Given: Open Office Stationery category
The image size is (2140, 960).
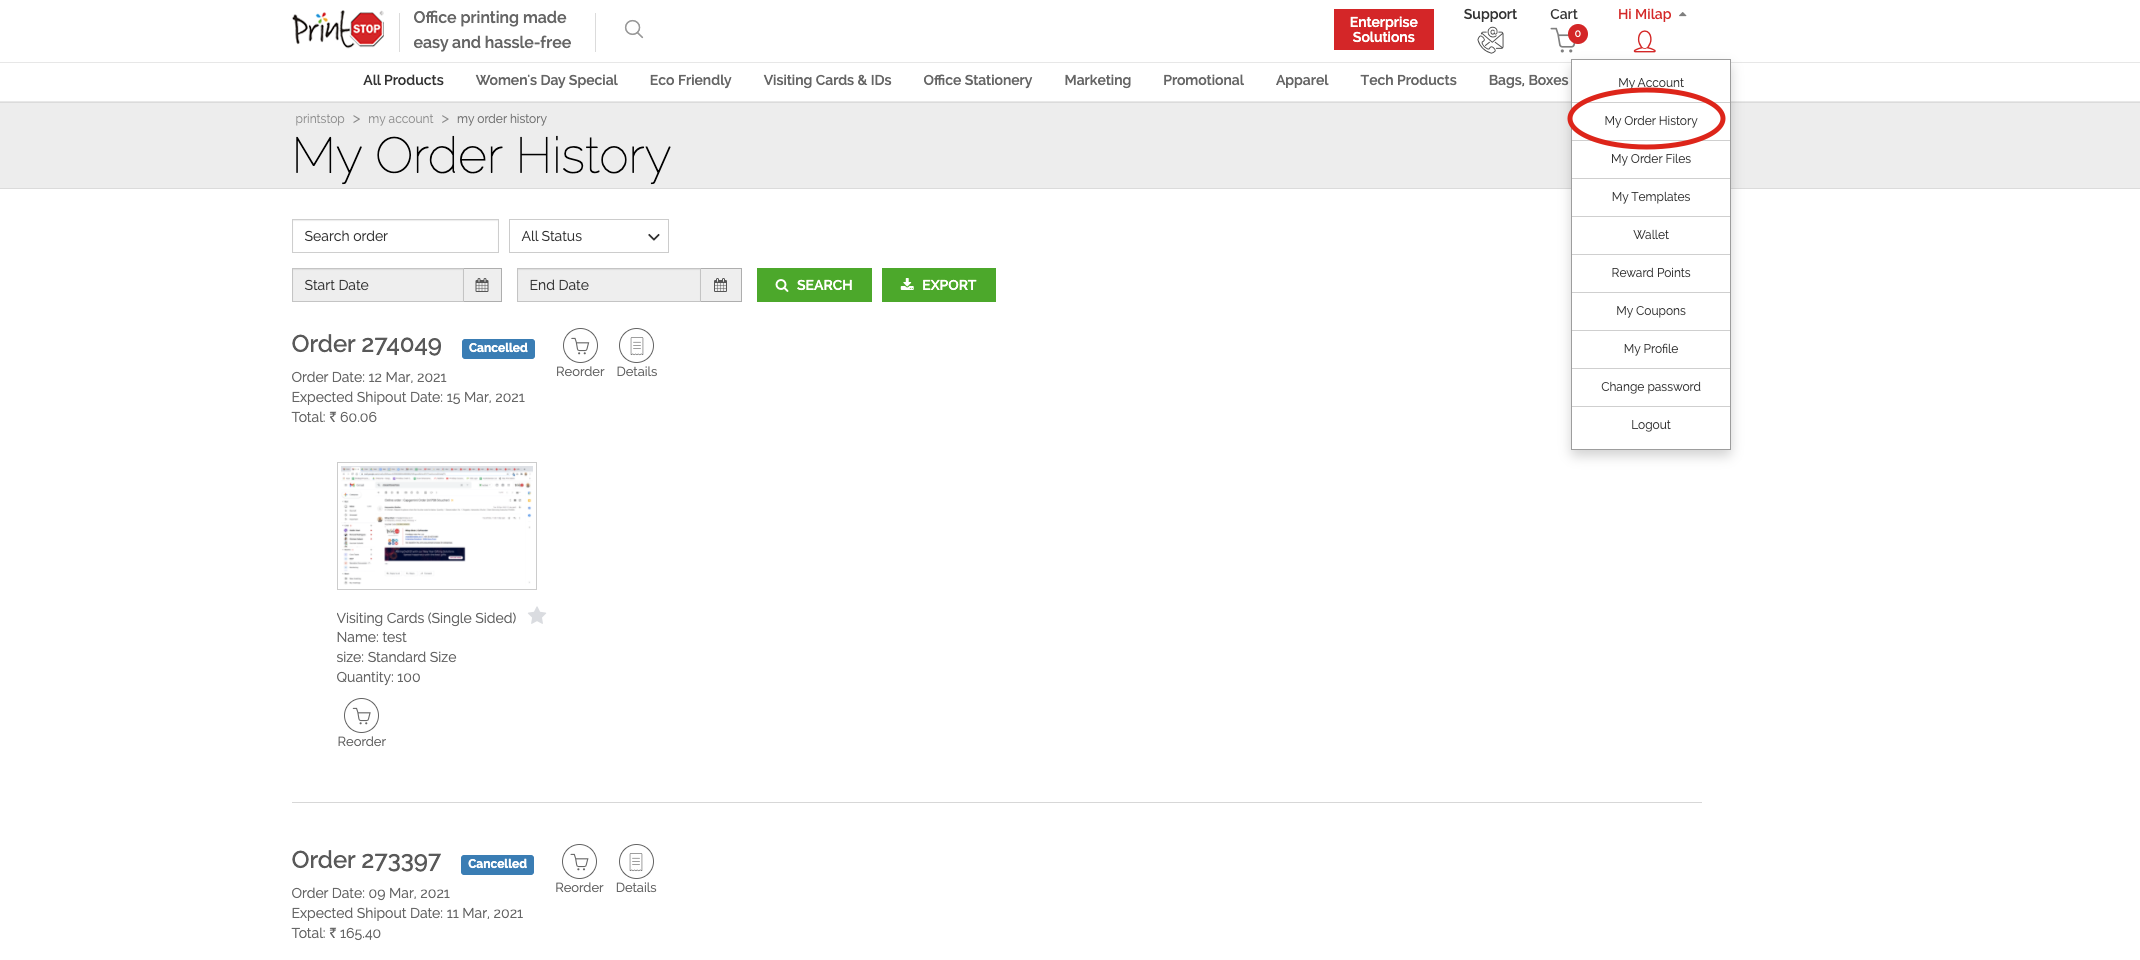Looking at the screenshot, I should click(x=978, y=80).
